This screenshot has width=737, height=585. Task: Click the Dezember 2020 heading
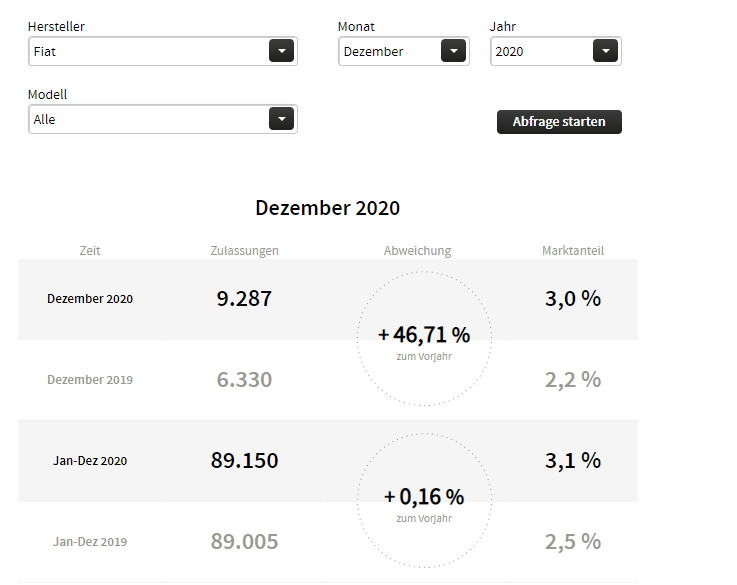[327, 208]
